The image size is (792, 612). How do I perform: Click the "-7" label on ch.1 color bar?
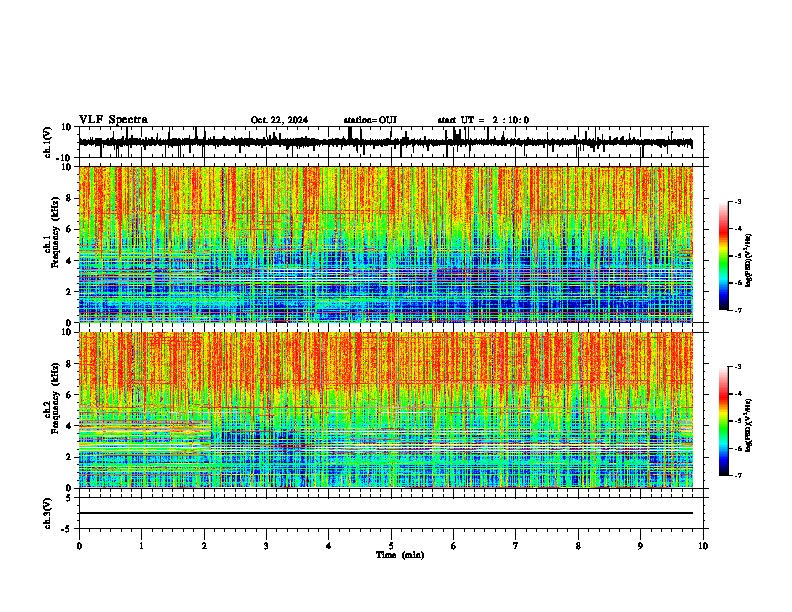(738, 310)
